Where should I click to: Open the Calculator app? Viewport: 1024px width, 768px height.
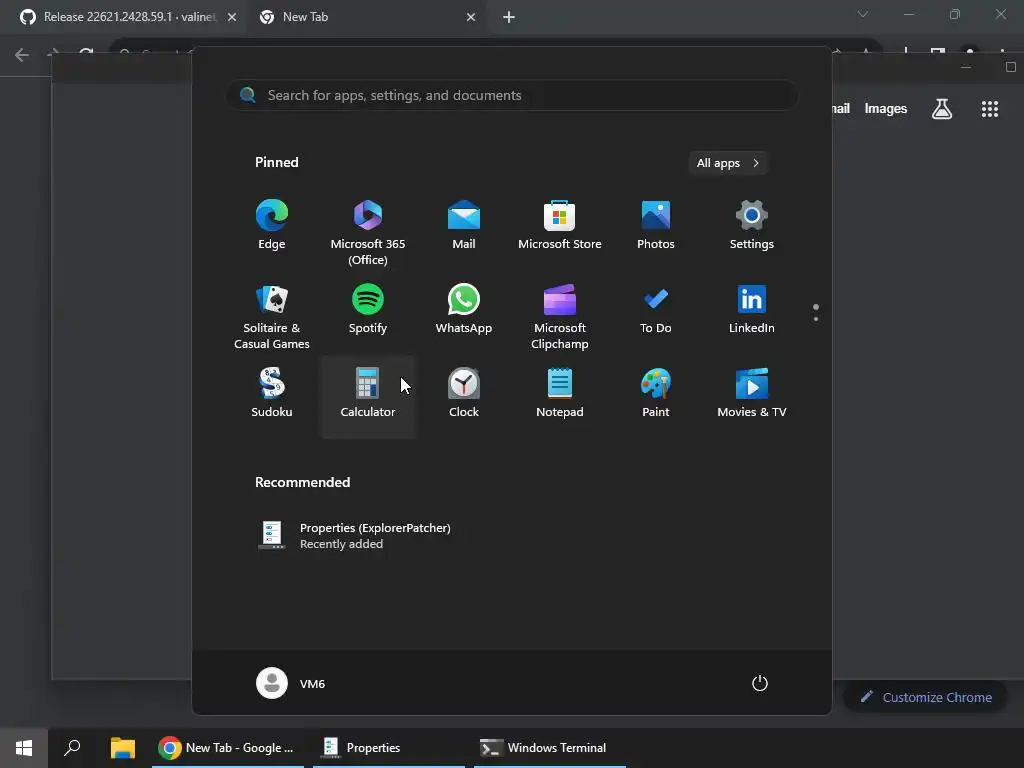tap(368, 396)
